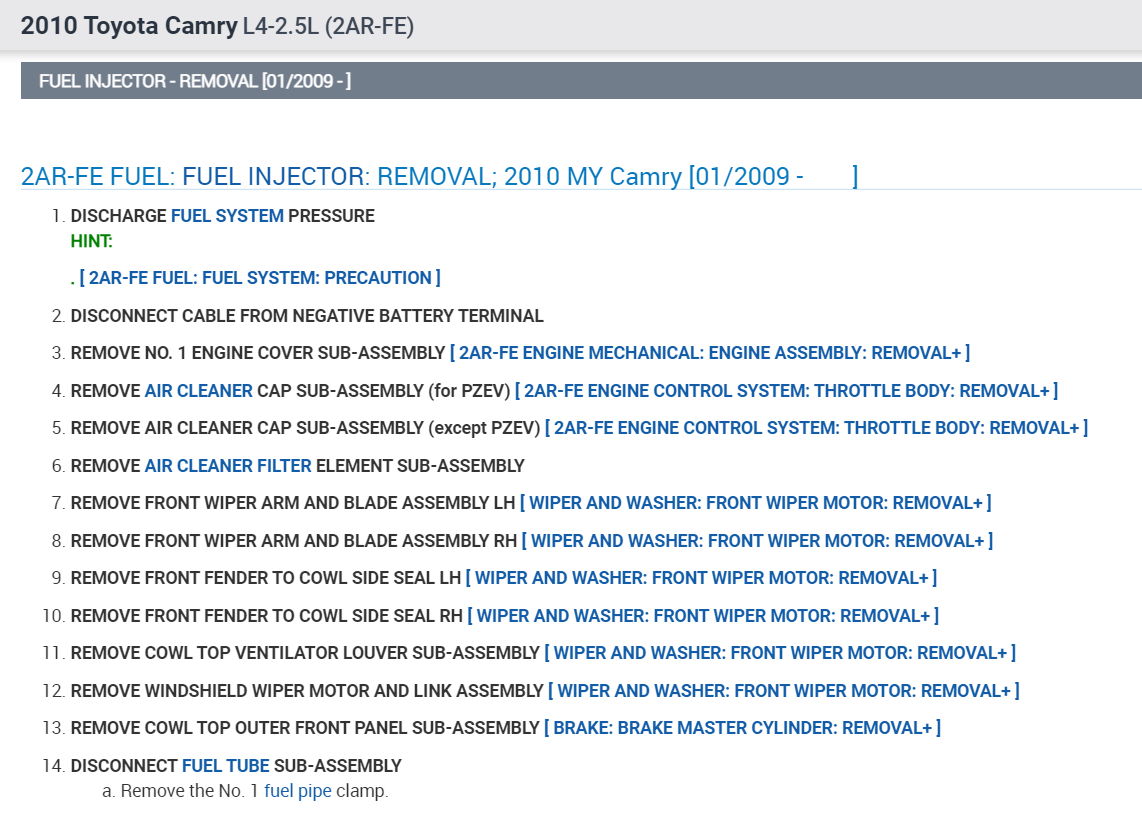Click the FUEL TUBE link in step 14

[226, 766]
